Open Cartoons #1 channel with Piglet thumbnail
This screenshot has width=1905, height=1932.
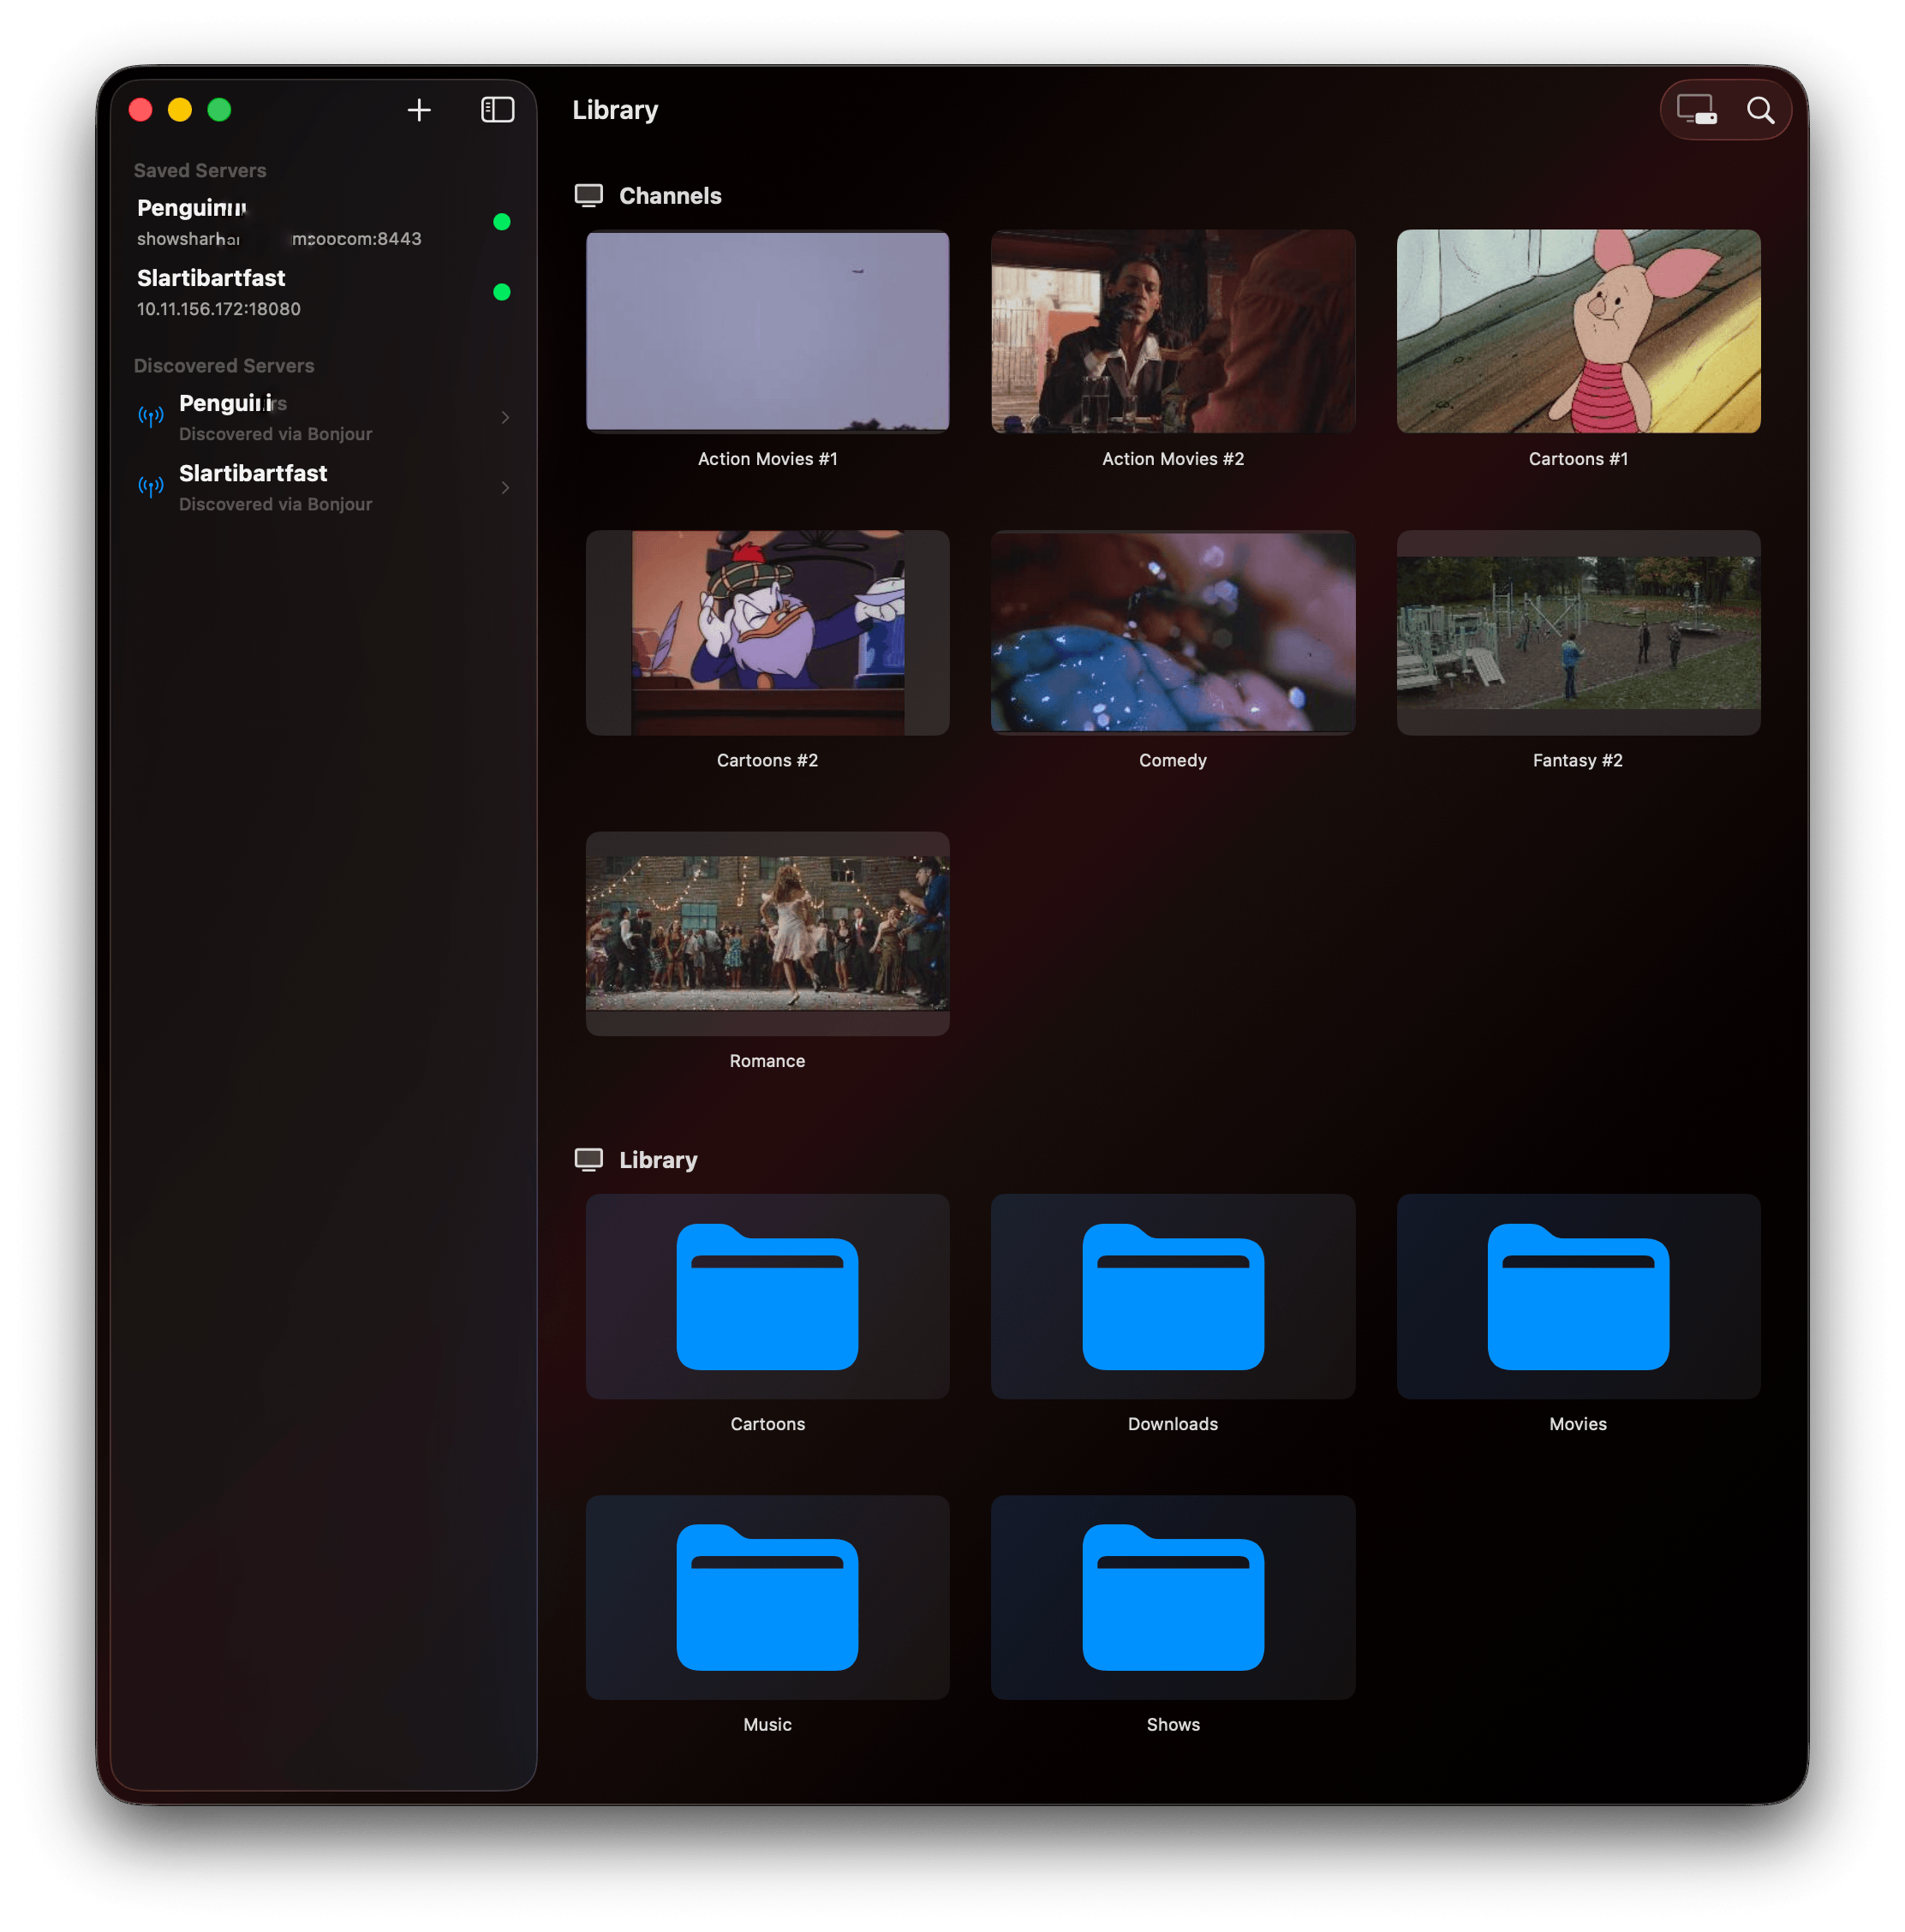pos(1577,332)
